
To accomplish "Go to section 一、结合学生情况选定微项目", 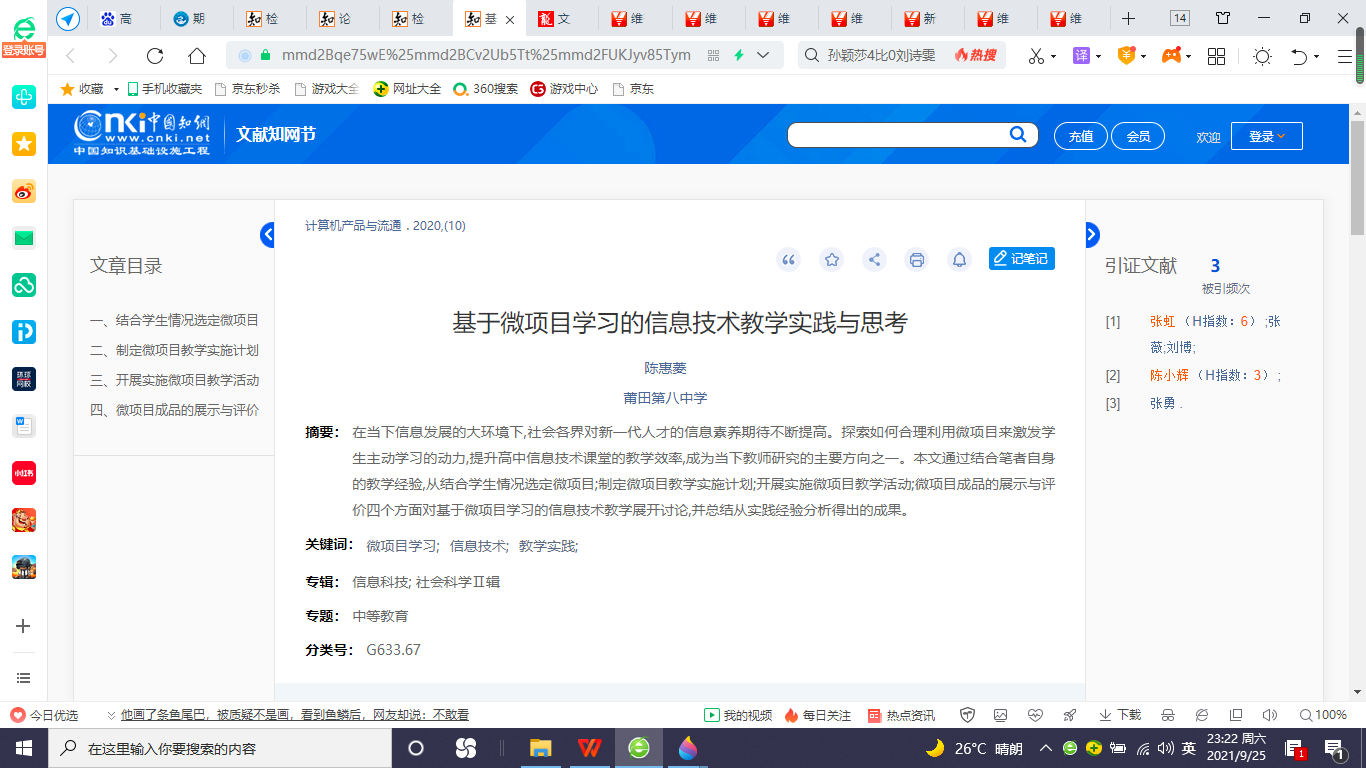I will click(174, 320).
